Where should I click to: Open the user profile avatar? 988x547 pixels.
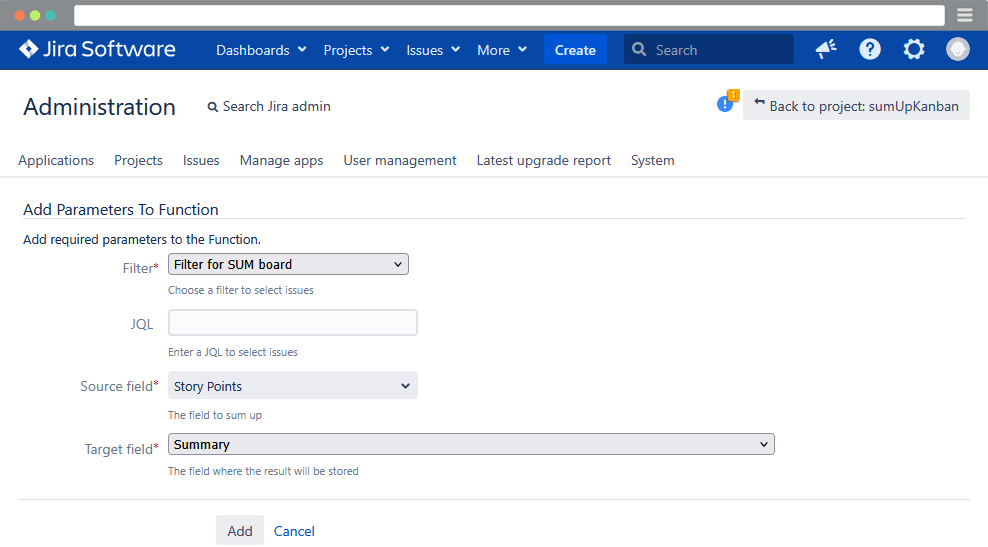coord(958,49)
